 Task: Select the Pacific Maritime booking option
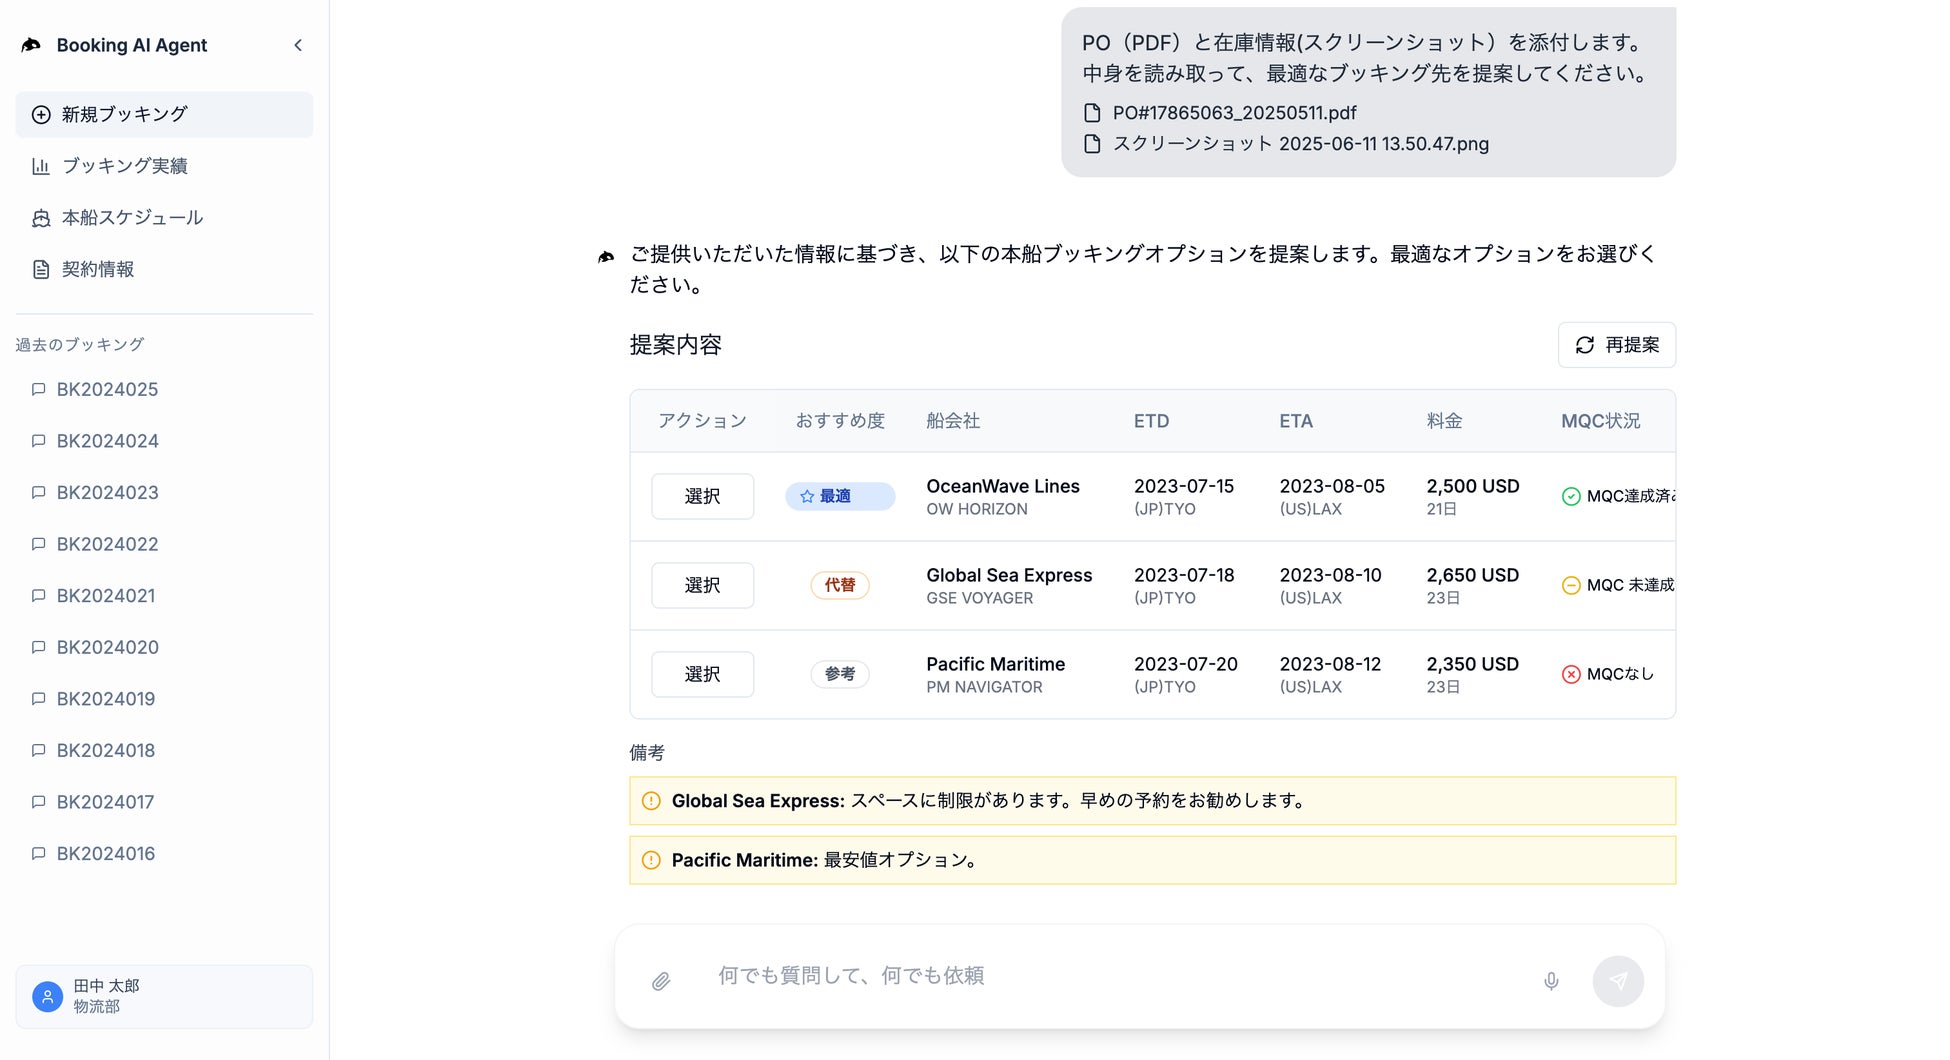click(x=702, y=674)
